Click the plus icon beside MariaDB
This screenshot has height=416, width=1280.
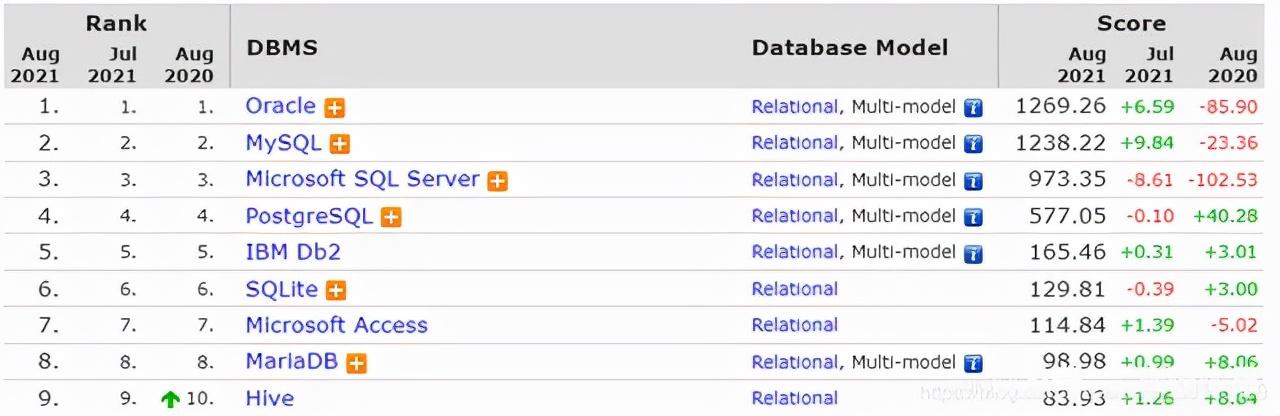pos(356,364)
